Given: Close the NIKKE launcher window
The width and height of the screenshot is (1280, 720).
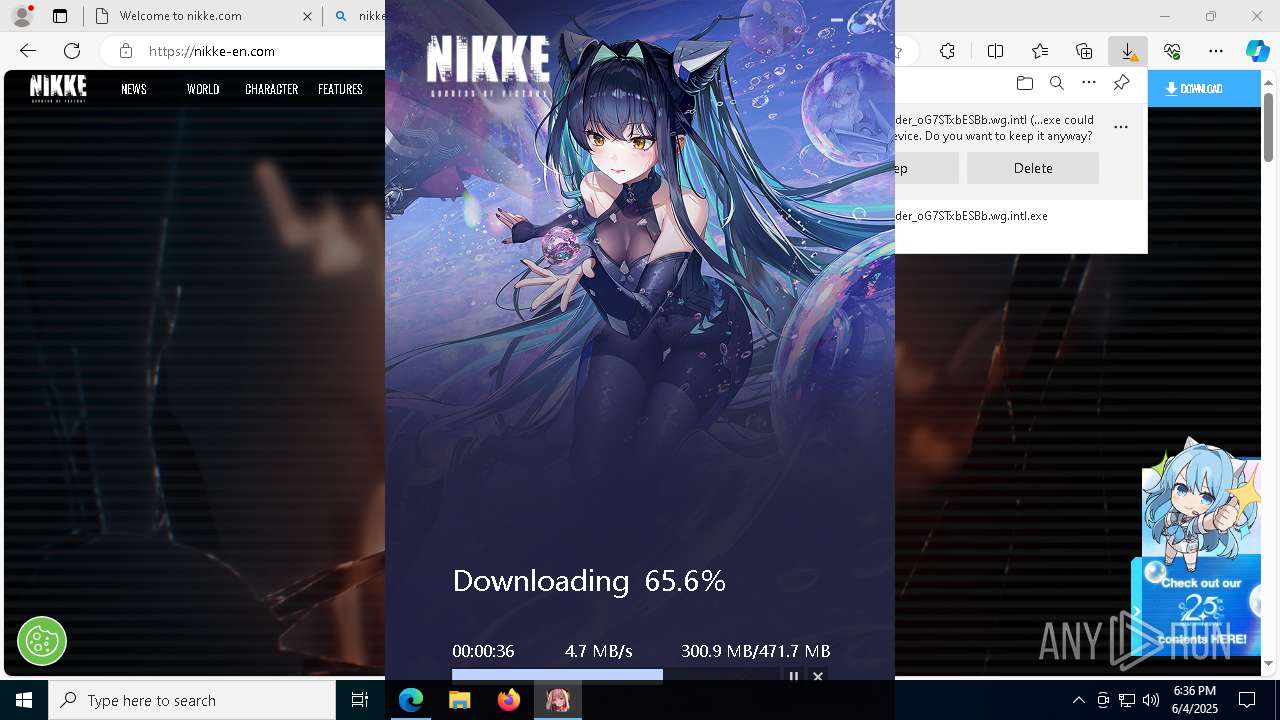Looking at the screenshot, I should click(x=871, y=19).
